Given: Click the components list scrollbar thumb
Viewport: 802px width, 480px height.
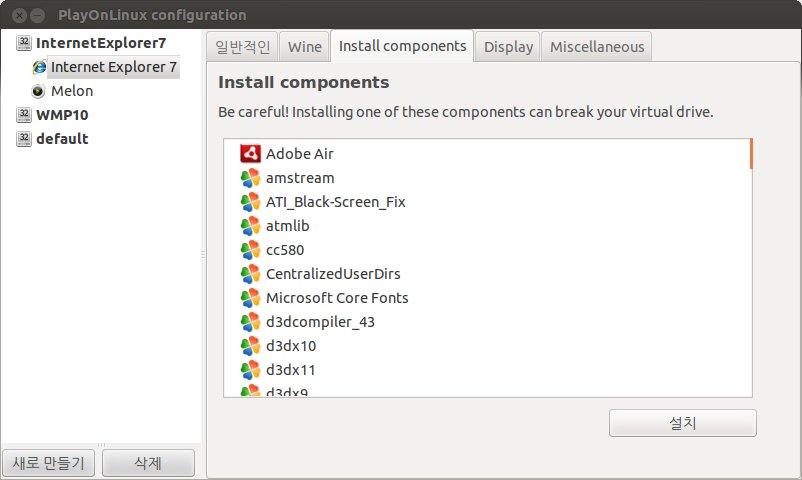Looking at the screenshot, I should pyautogui.click(x=751, y=154).
